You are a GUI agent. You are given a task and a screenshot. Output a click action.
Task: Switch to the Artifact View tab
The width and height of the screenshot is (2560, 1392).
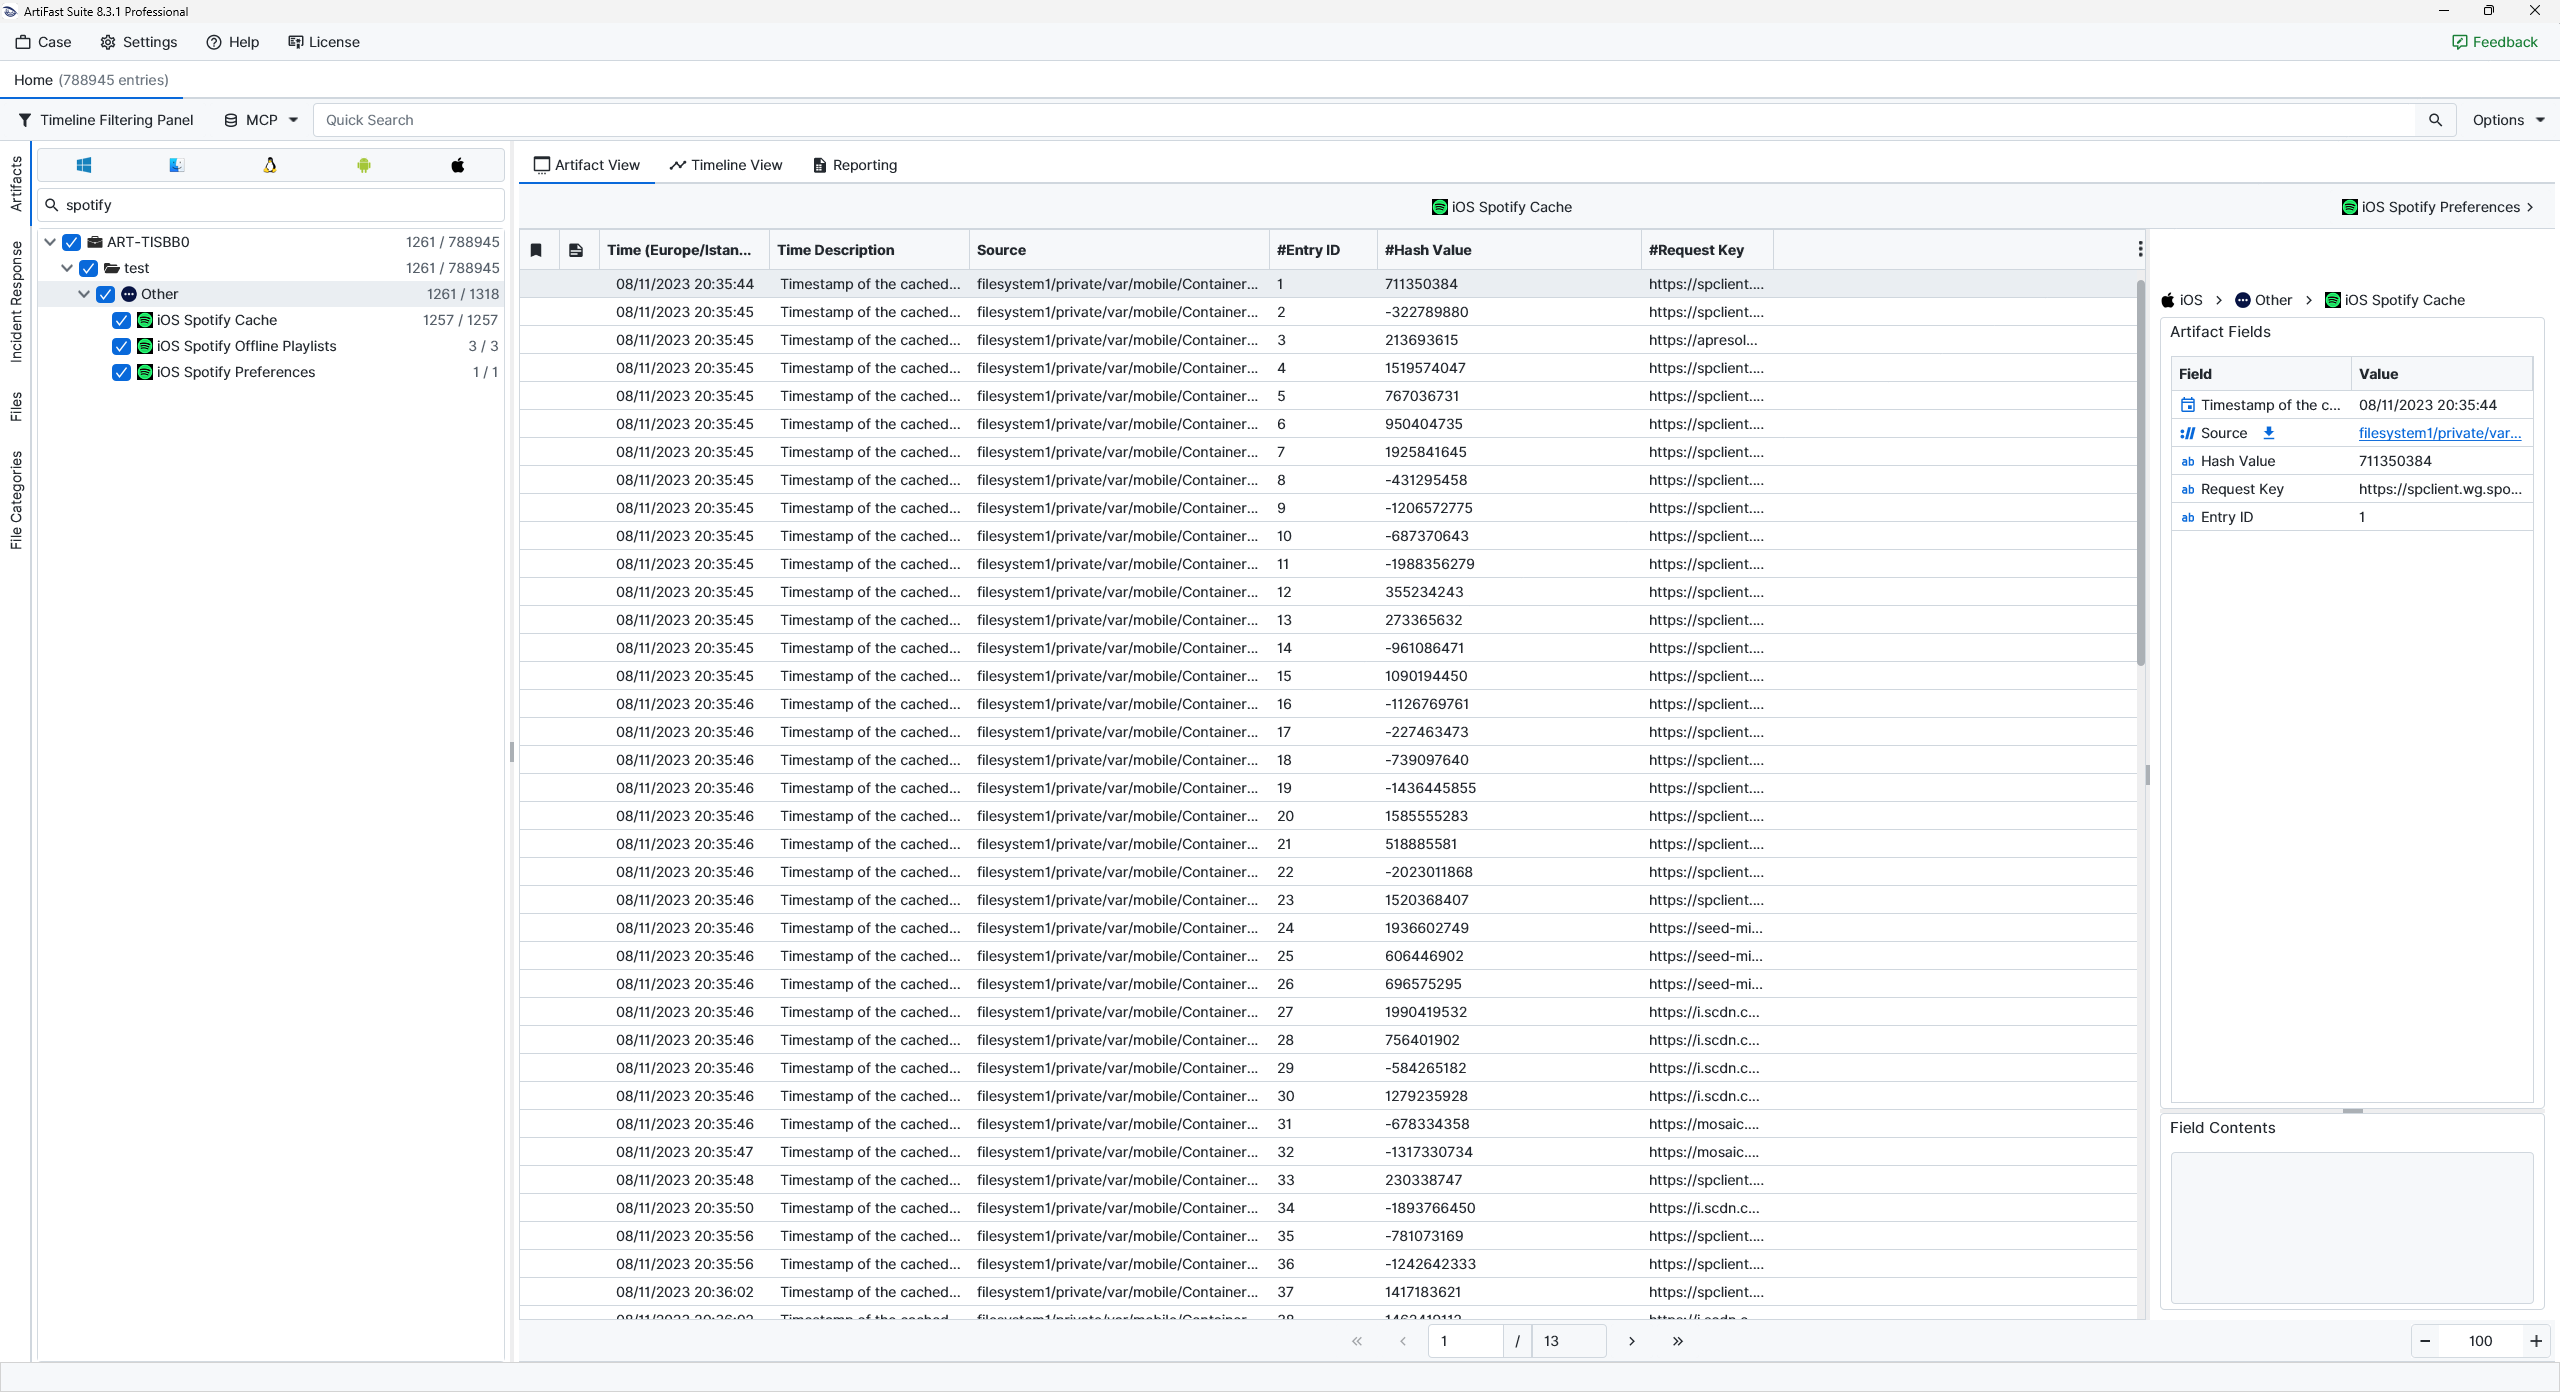coord(587,165)
